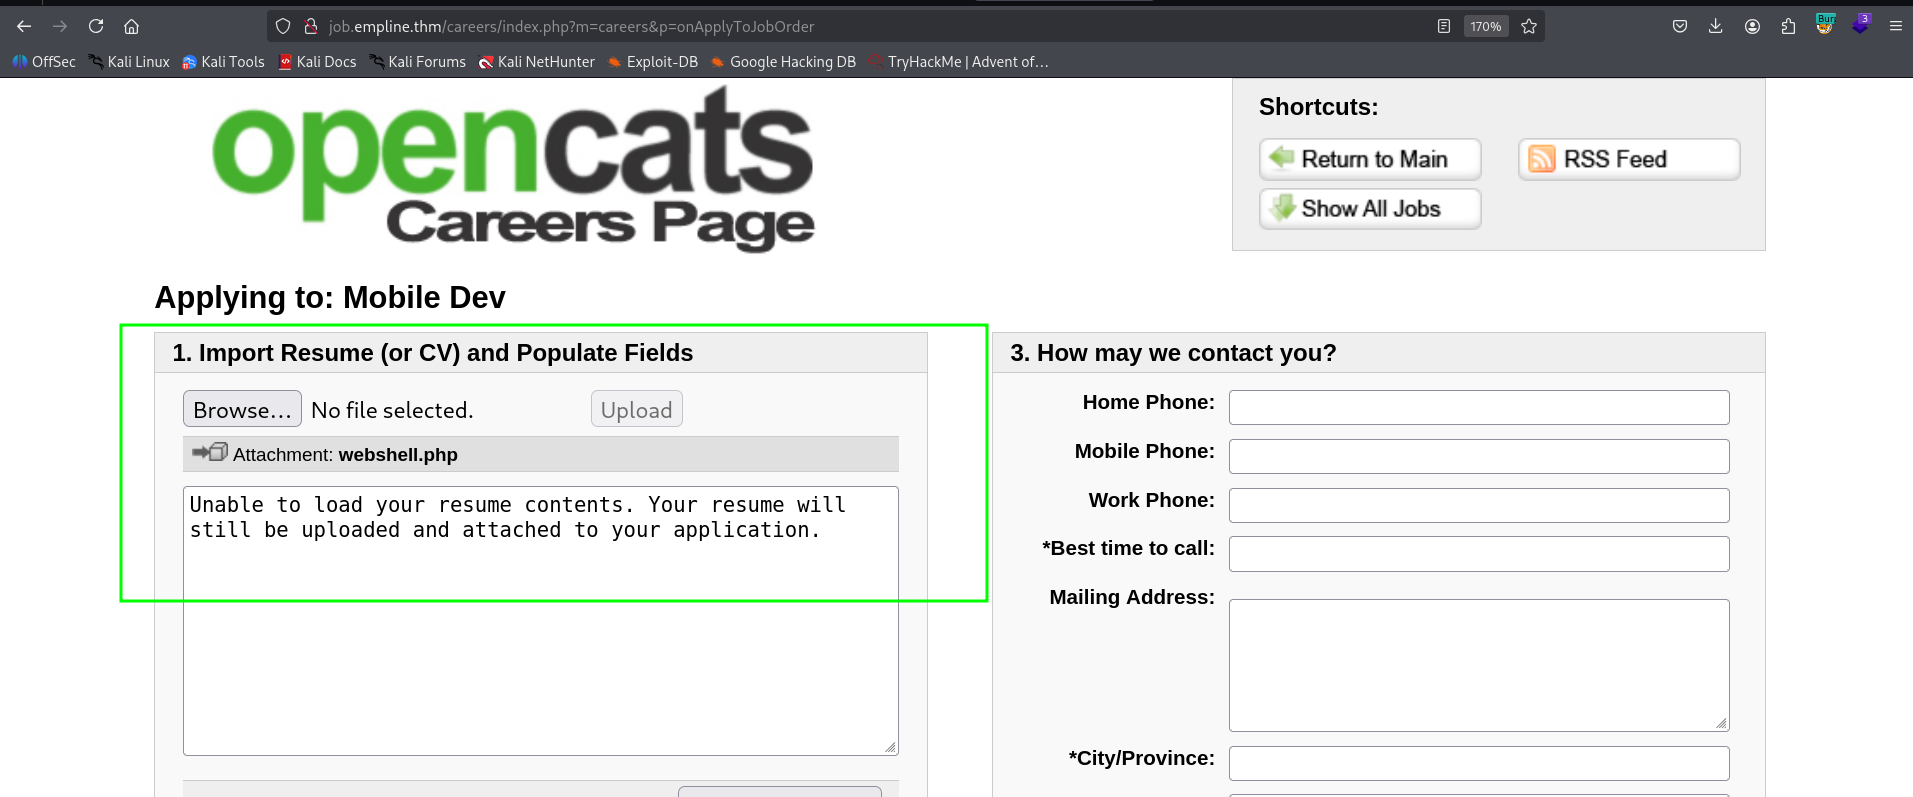Click the Return to Main shortcut
Image resolution: width=1913 pixels, height=797 pixels.
pos(1369,159)
